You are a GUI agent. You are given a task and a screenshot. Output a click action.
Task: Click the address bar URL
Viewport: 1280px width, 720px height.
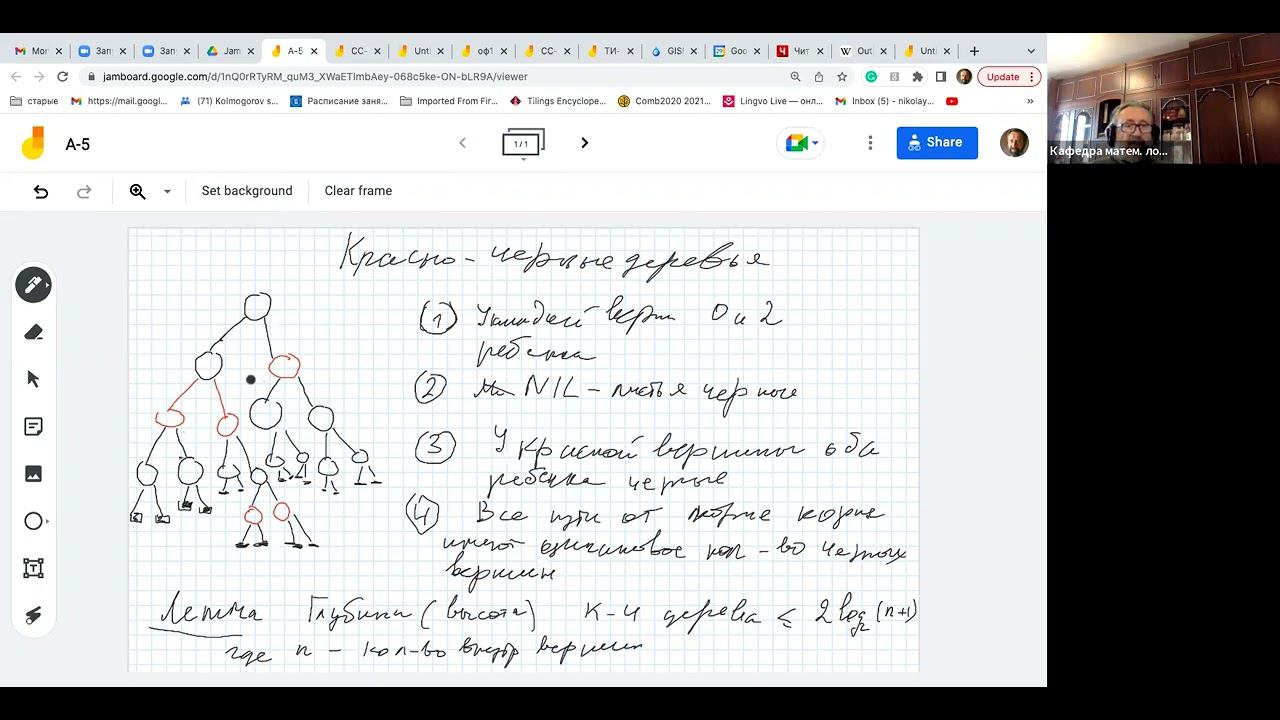315,76
